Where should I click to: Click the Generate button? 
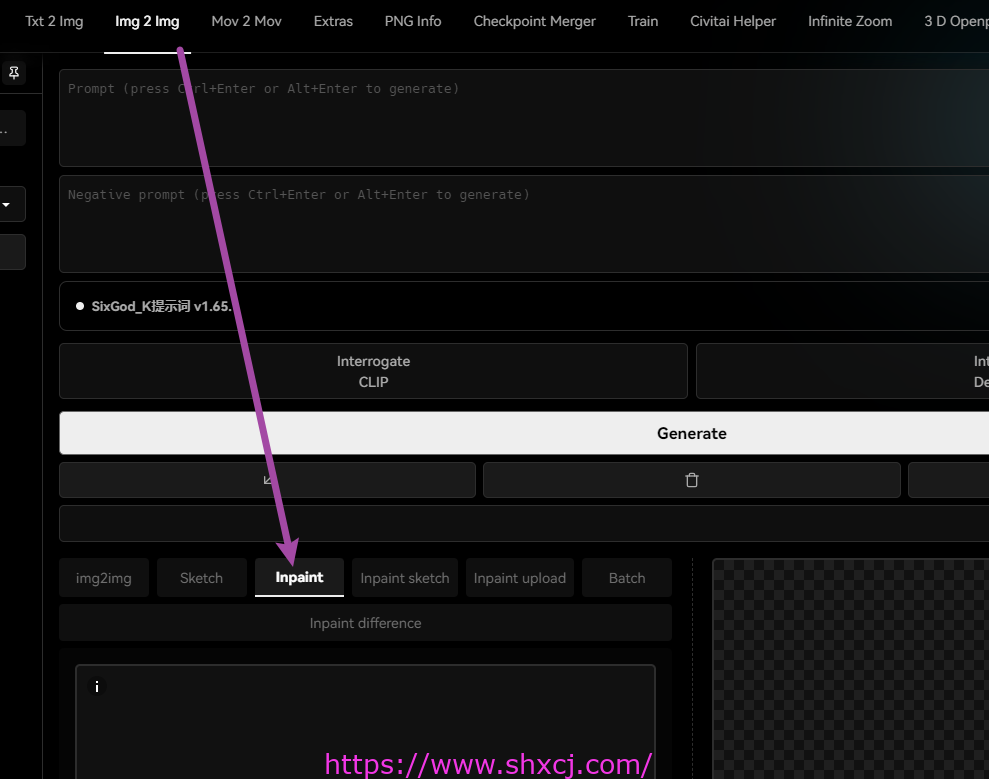tap(524, 433)
